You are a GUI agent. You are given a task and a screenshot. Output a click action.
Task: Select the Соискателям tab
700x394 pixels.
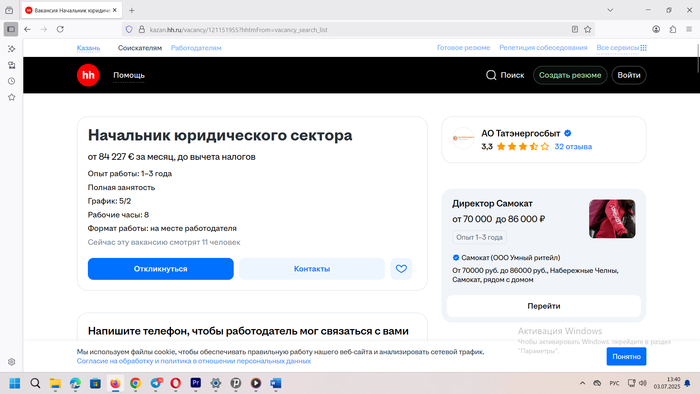point(140,48)
